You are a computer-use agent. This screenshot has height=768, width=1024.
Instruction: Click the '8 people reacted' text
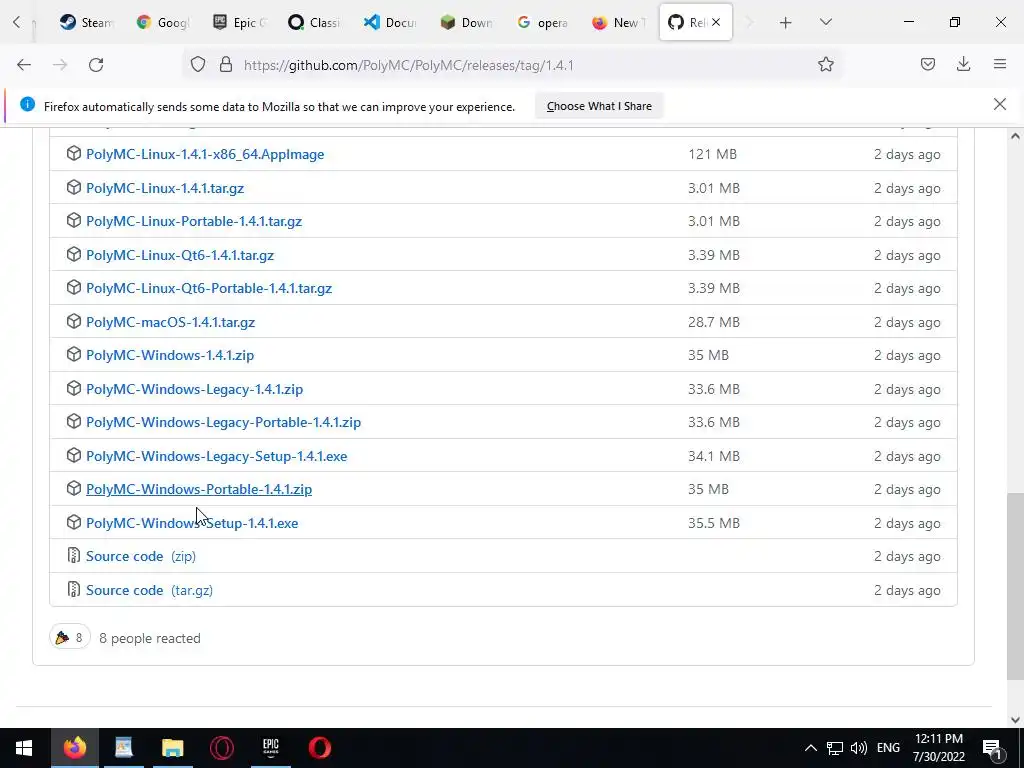150,638
